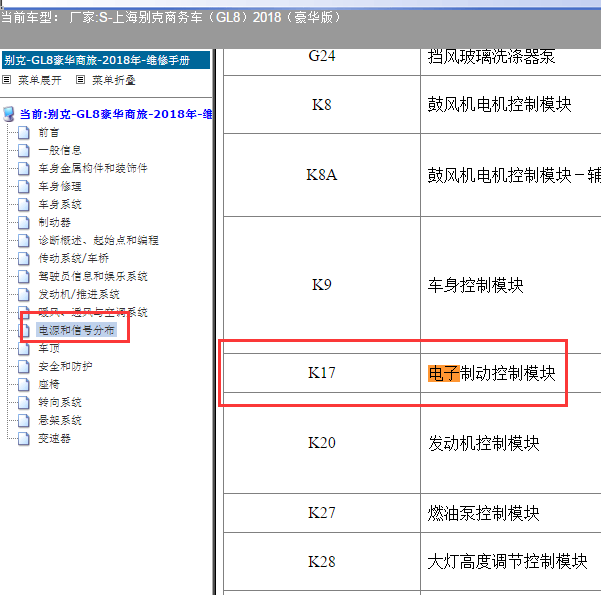
Task: Click the document icon beside 悬架系统
Action: click(x=26, y=420)
